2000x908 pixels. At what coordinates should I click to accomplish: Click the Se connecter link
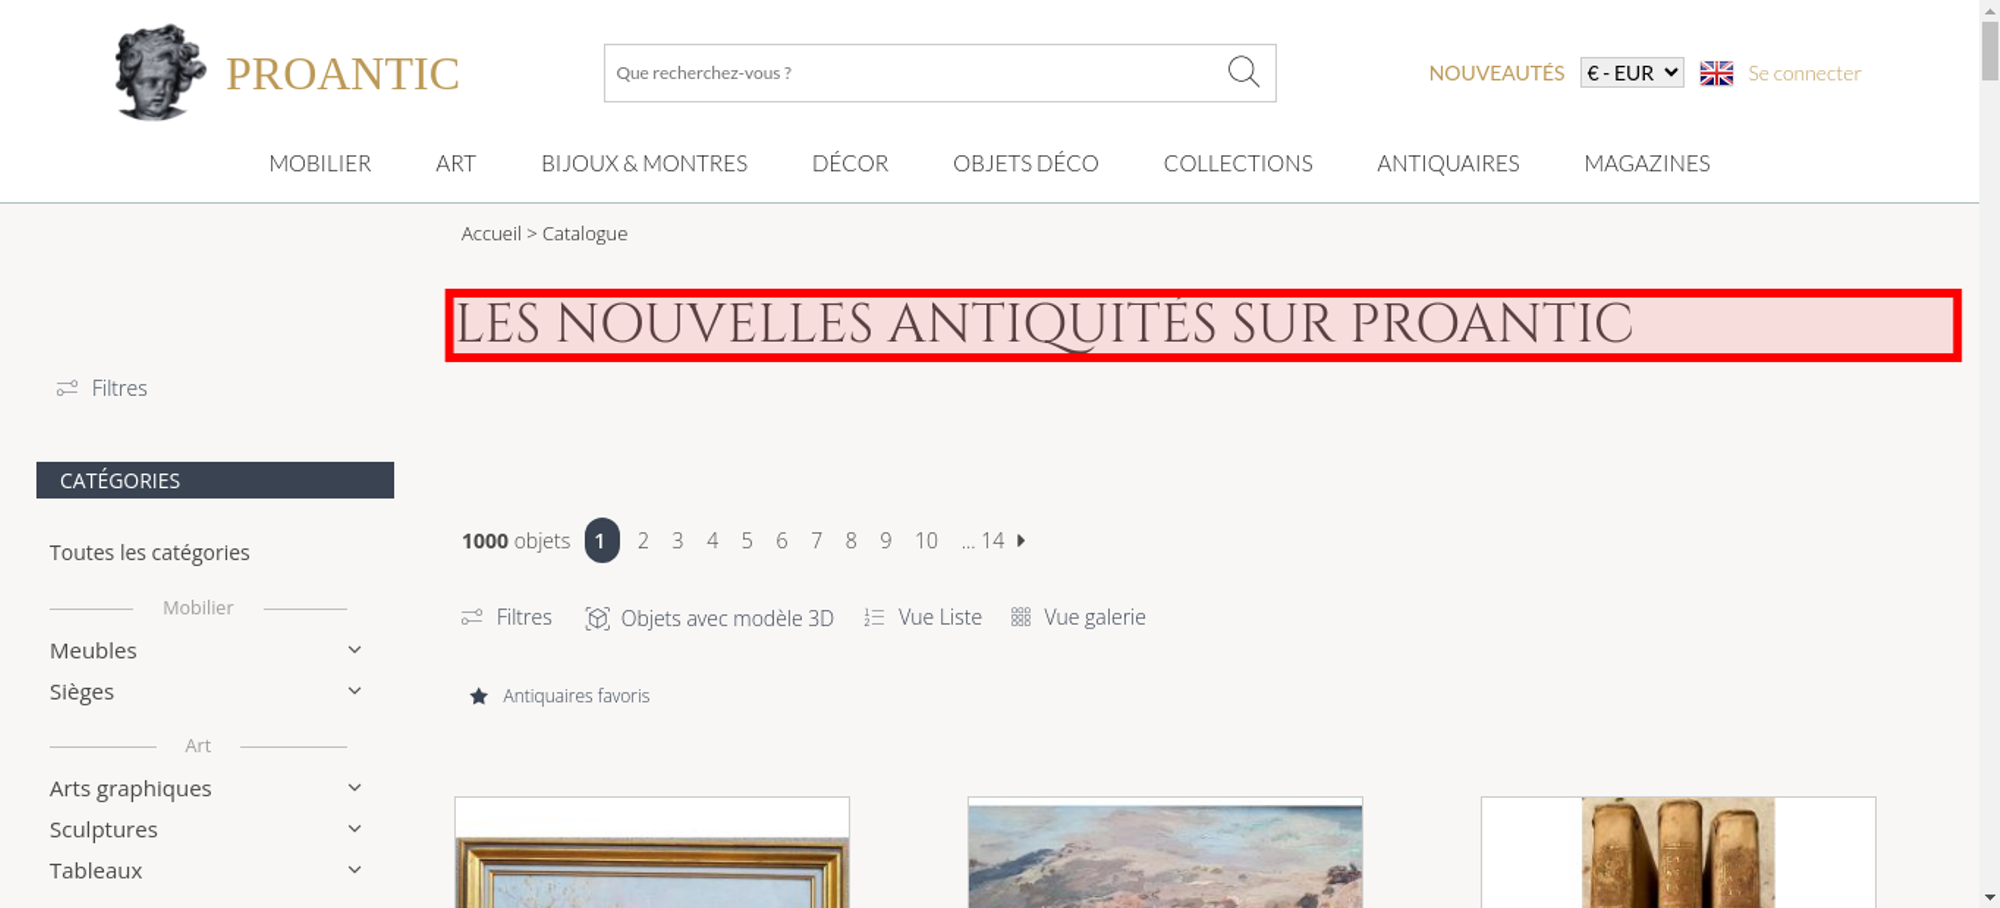pos(1804,73)
